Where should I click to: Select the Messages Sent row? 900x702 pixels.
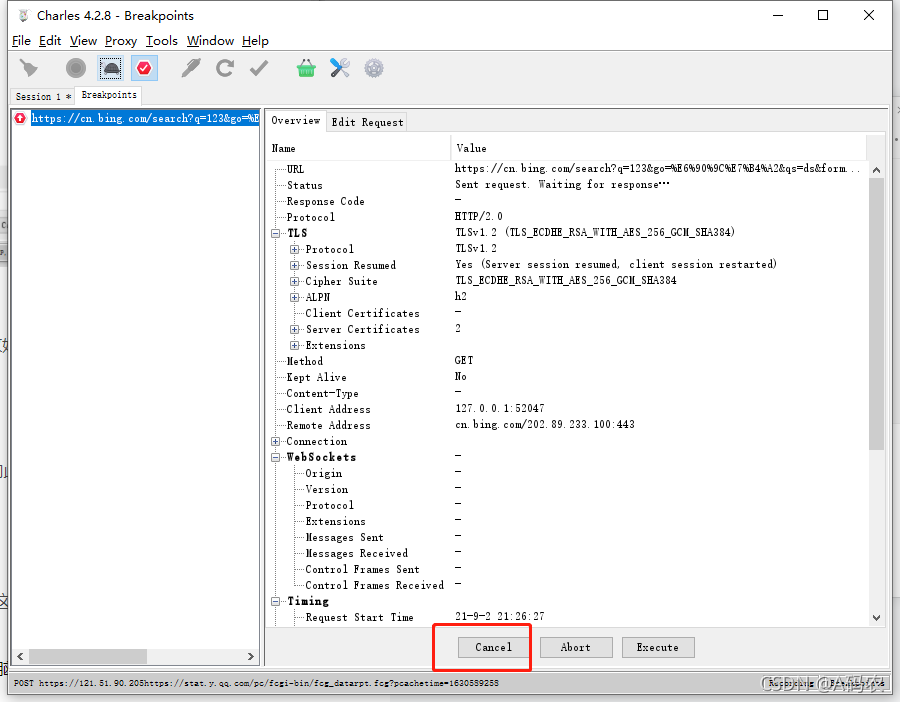click(568, 537)
